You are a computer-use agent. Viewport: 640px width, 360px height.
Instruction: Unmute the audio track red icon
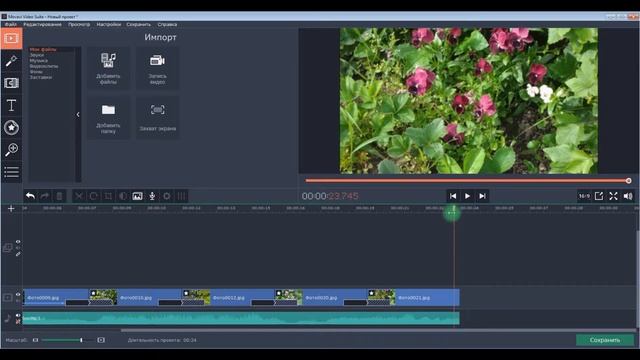click(18, 322)
